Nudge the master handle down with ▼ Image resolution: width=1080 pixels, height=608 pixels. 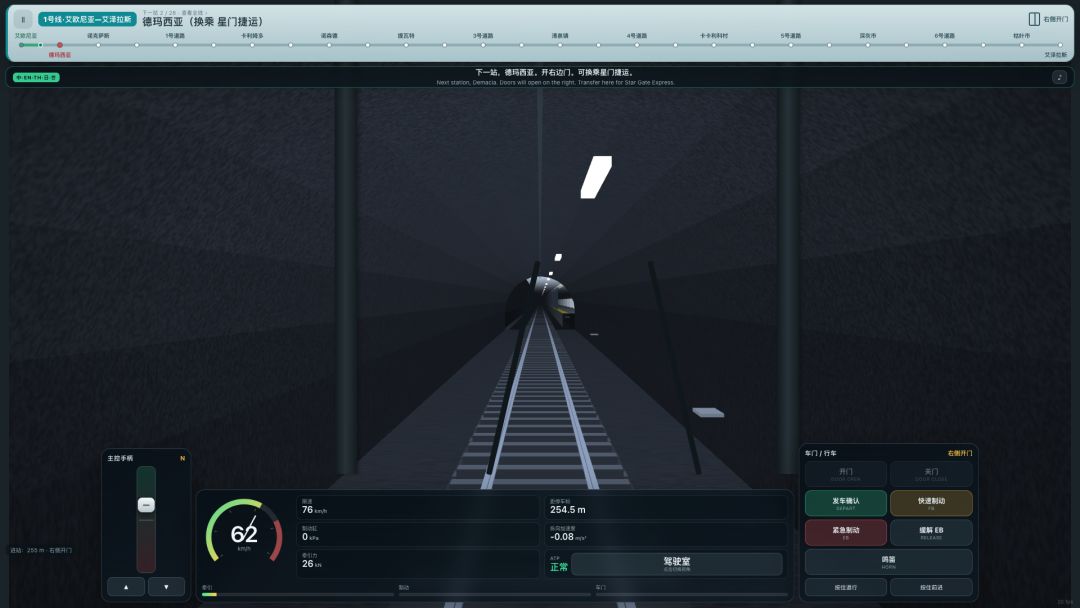[166, 587]
